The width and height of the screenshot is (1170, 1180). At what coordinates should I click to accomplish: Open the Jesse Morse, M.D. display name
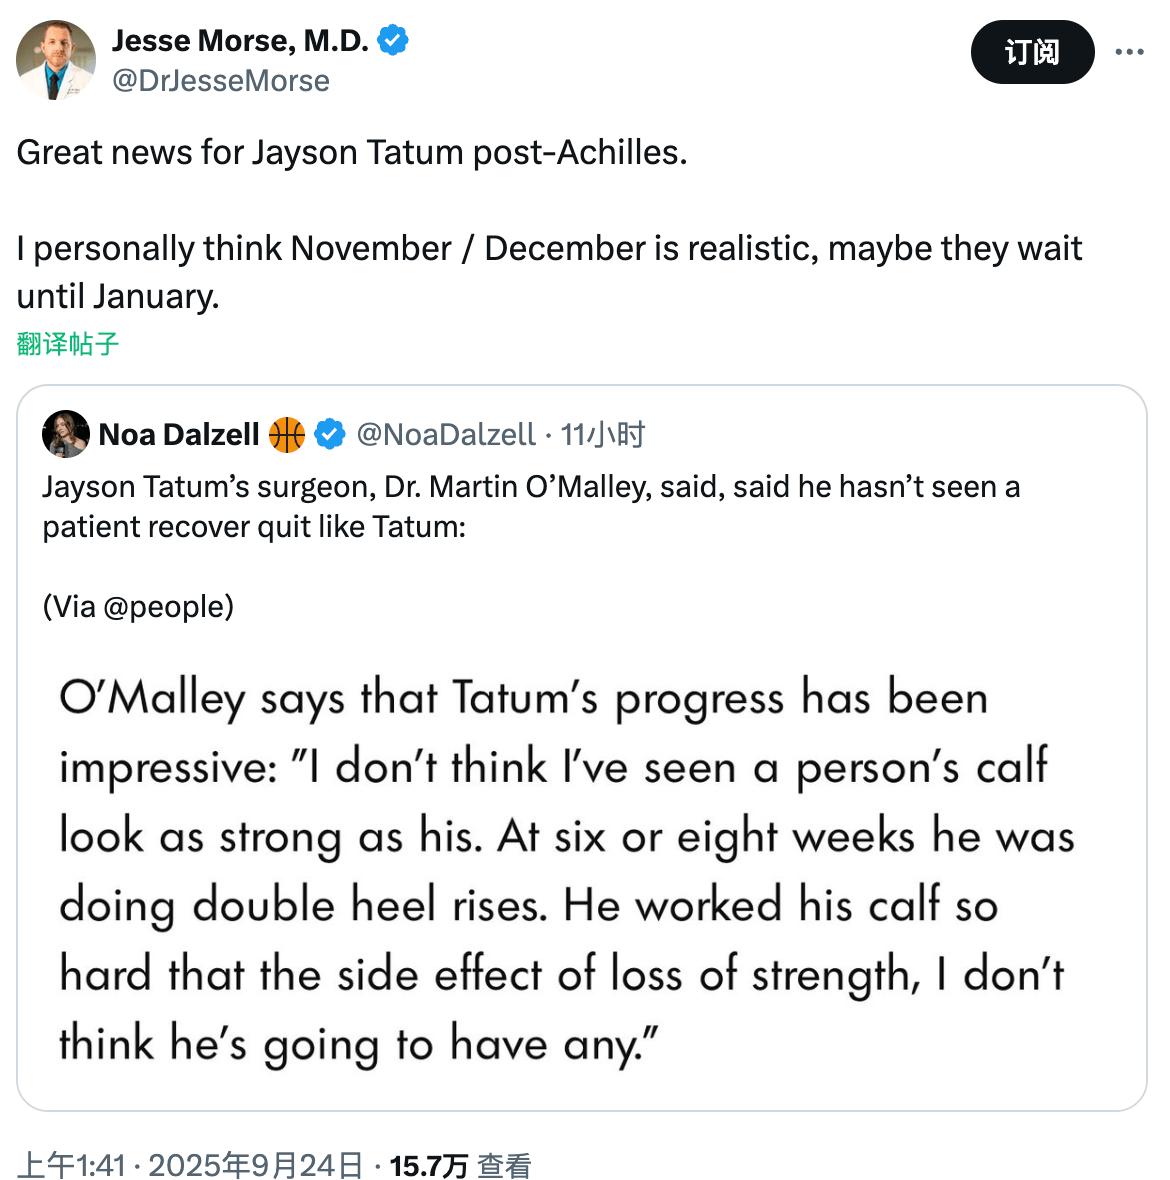[240, 40]
